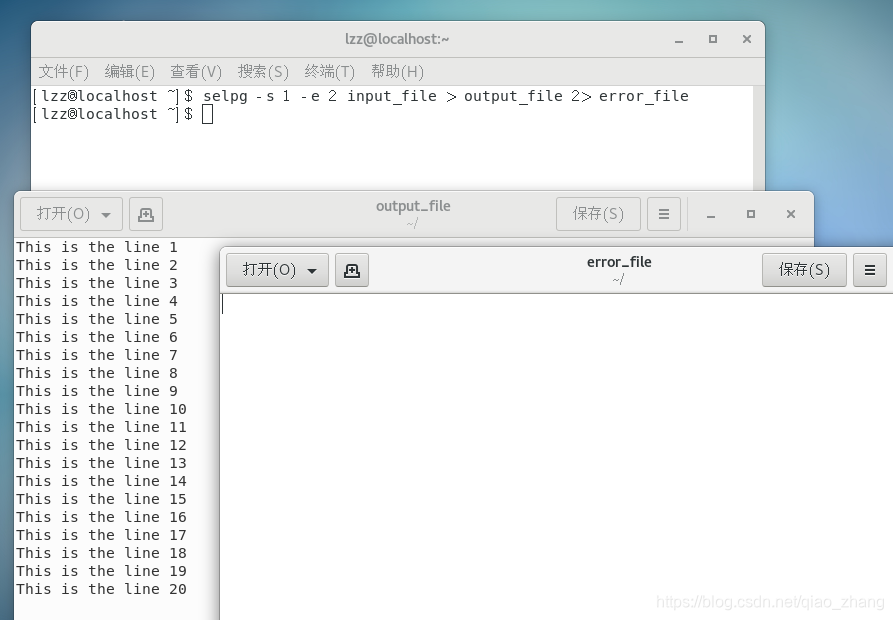The height and width of the screenshot is (620, 893).
Task: Click text "This is the line 11"
Action: click(x=101, y=427)
